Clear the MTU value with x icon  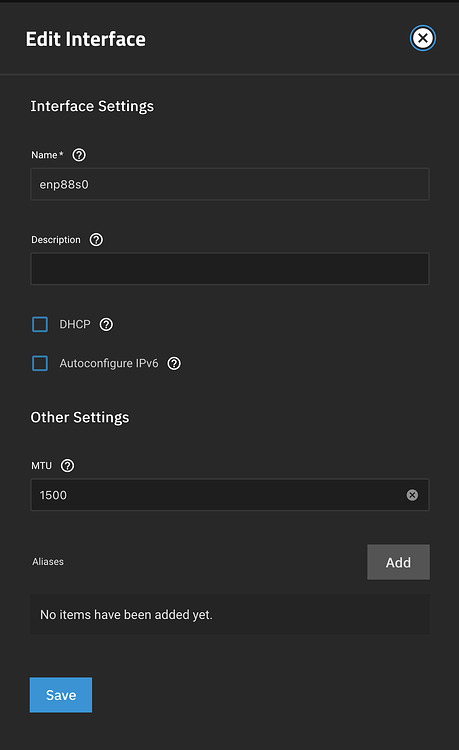412,495
